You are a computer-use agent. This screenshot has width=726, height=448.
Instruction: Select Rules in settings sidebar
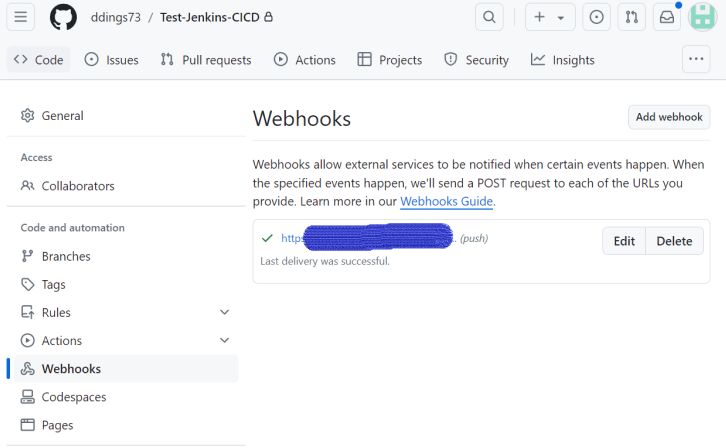(x=126, y=313)
